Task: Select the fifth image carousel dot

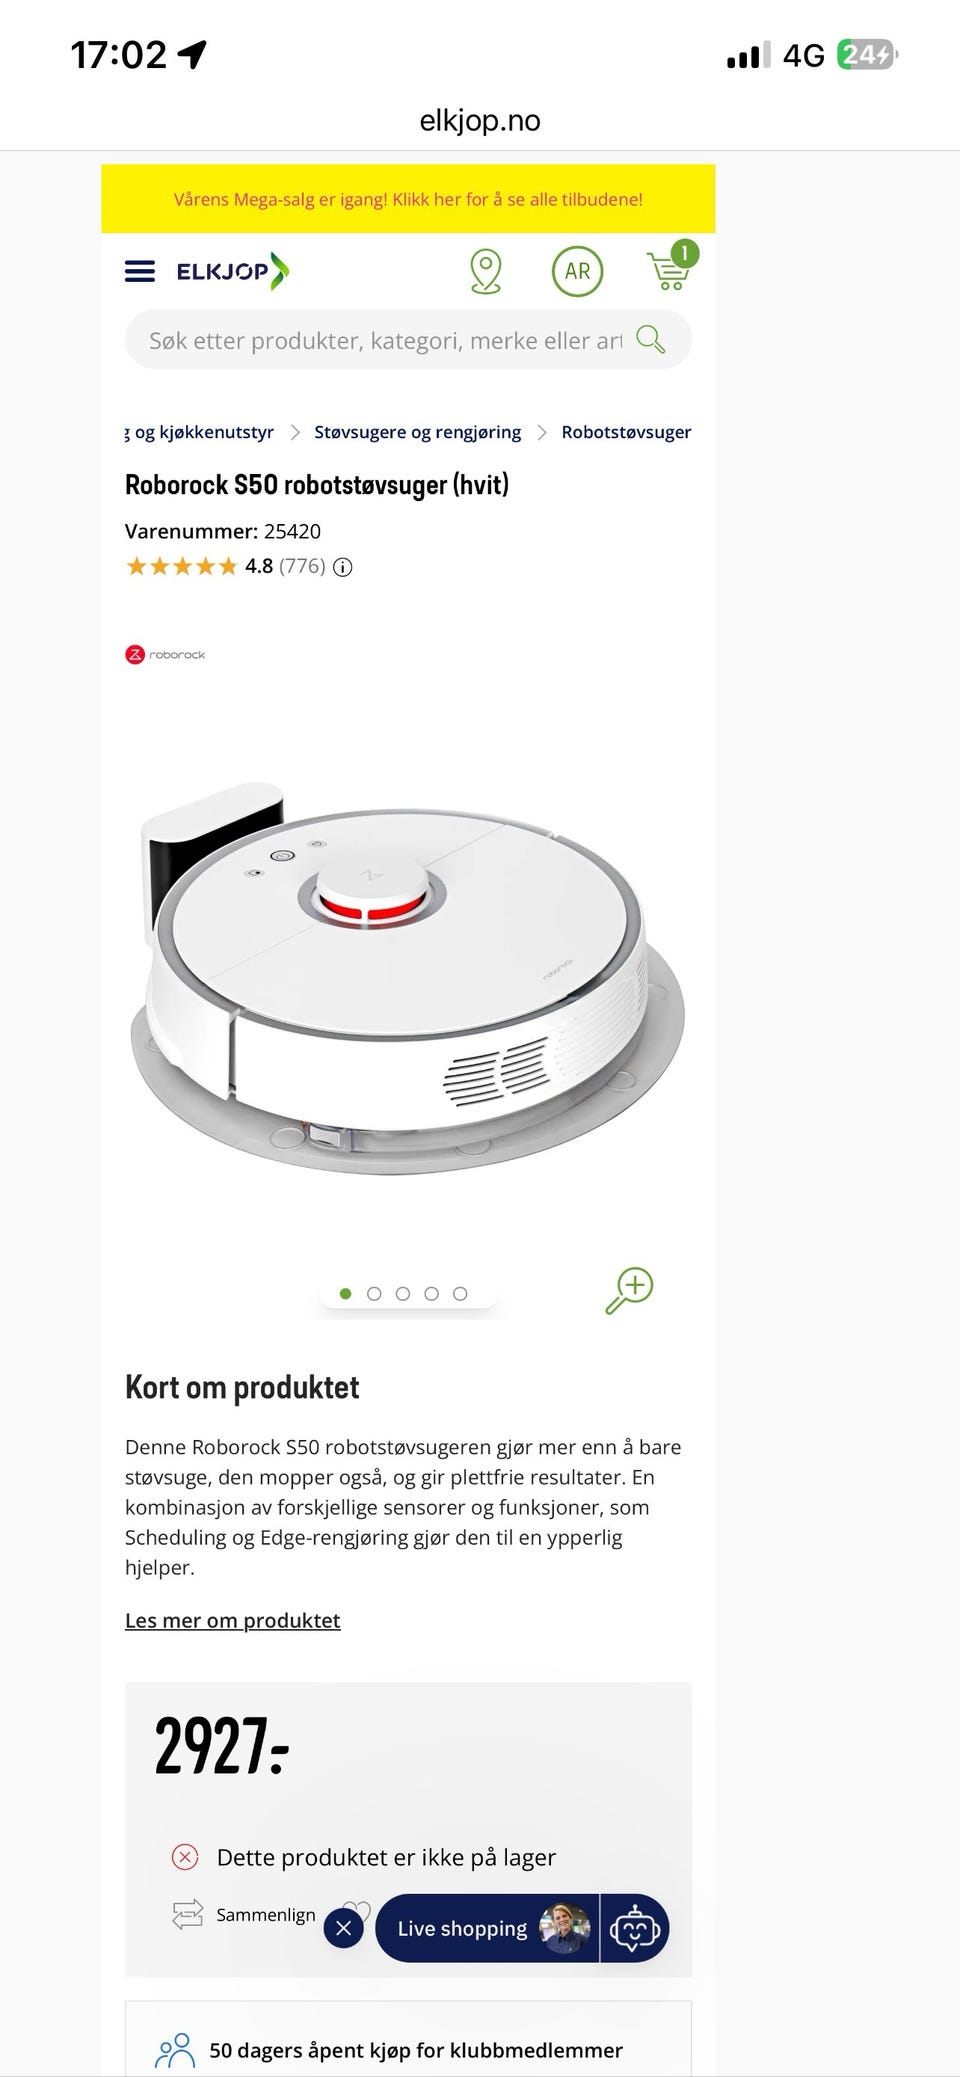Action: [x=460, y=1293]
